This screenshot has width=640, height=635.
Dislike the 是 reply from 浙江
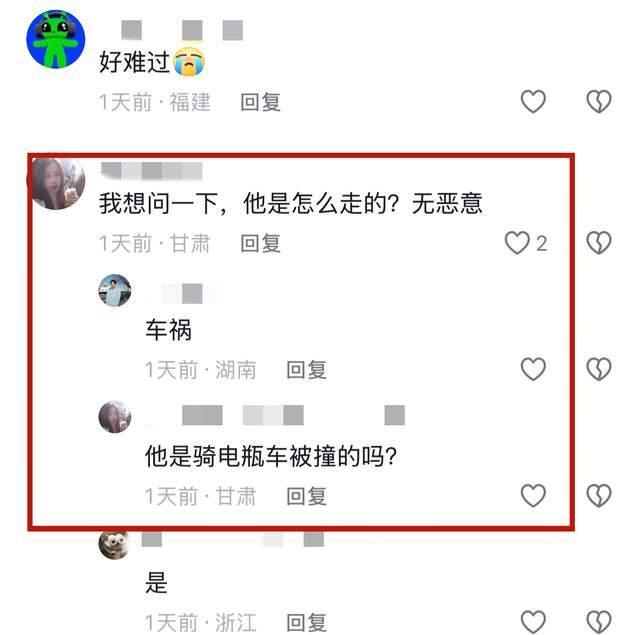599,622
